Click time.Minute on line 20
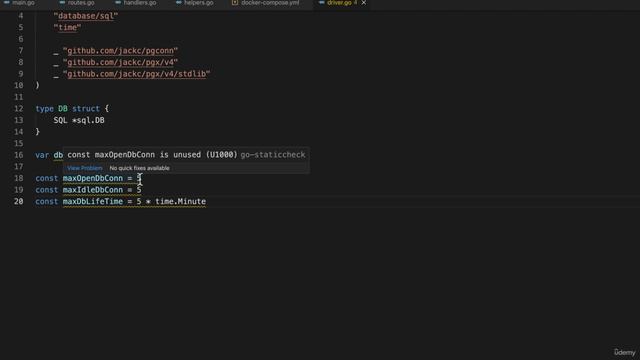Image resolution: width=640 pixels, height=360 pixels. (180, 202)
